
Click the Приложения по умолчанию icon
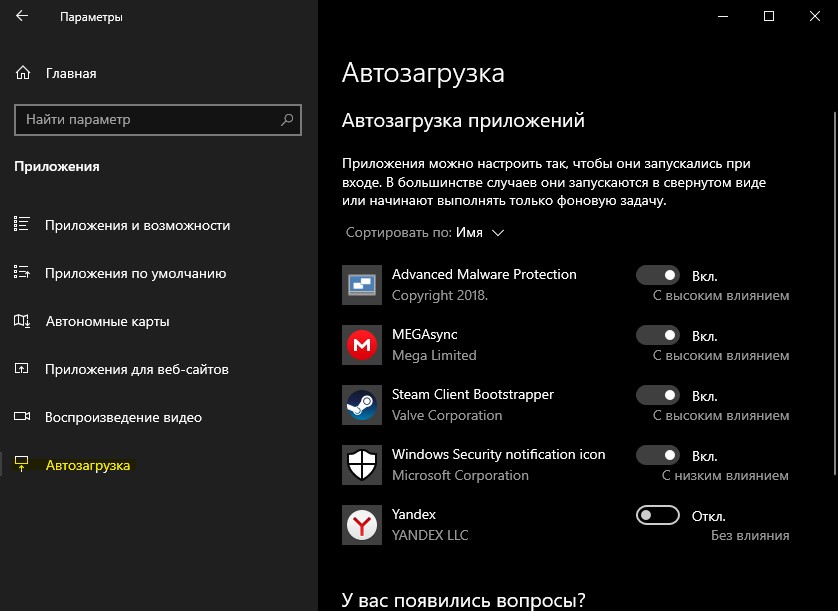tap(21, 272)
